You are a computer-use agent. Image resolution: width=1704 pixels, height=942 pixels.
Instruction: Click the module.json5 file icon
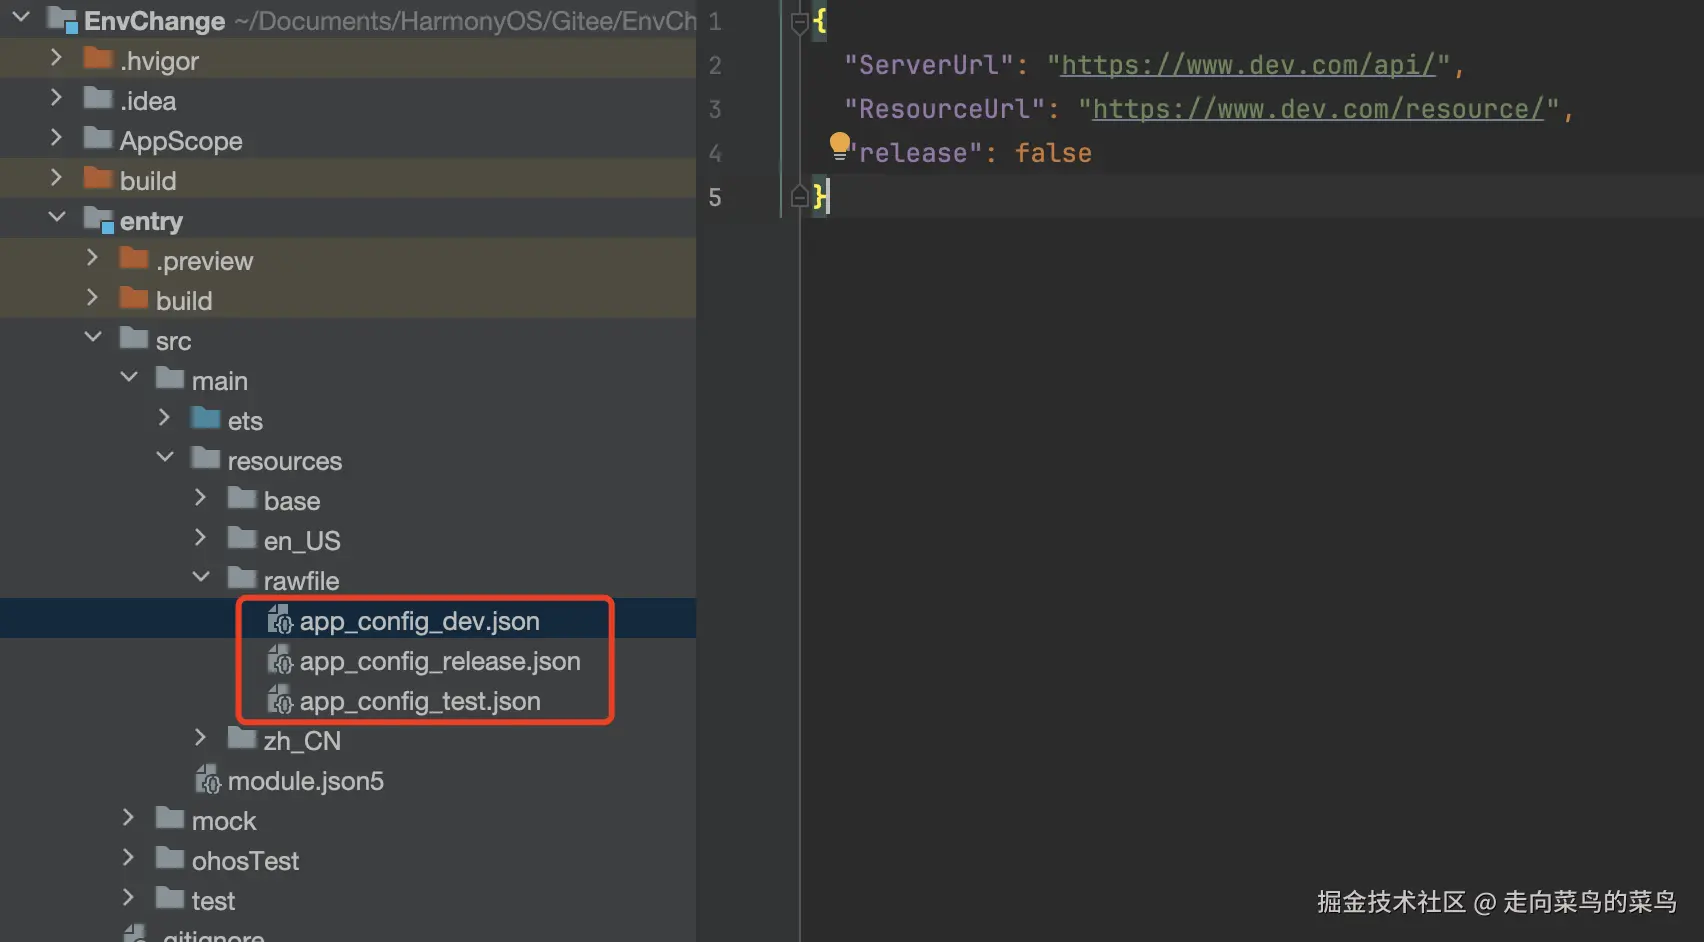click(x=208, y=780)
